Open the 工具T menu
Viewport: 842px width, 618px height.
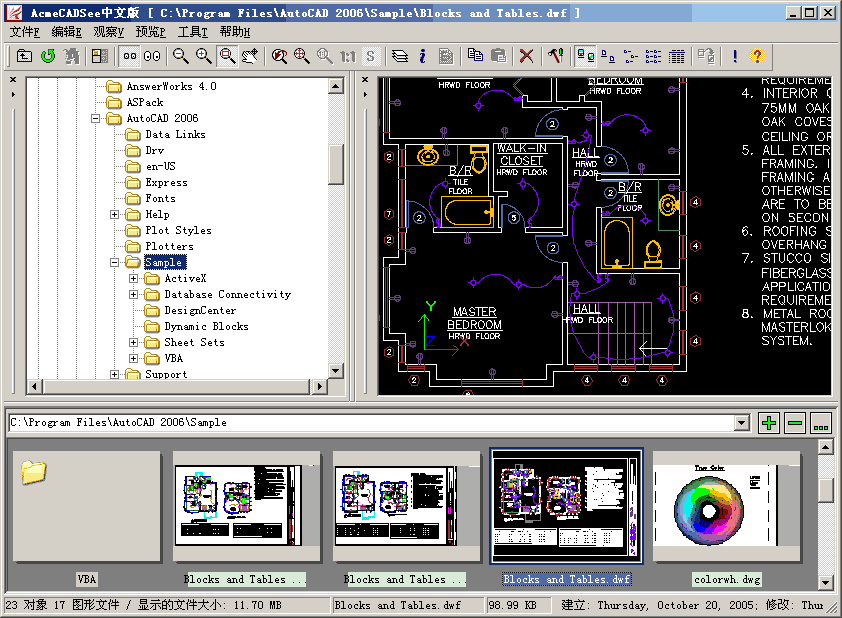[193, 32]
